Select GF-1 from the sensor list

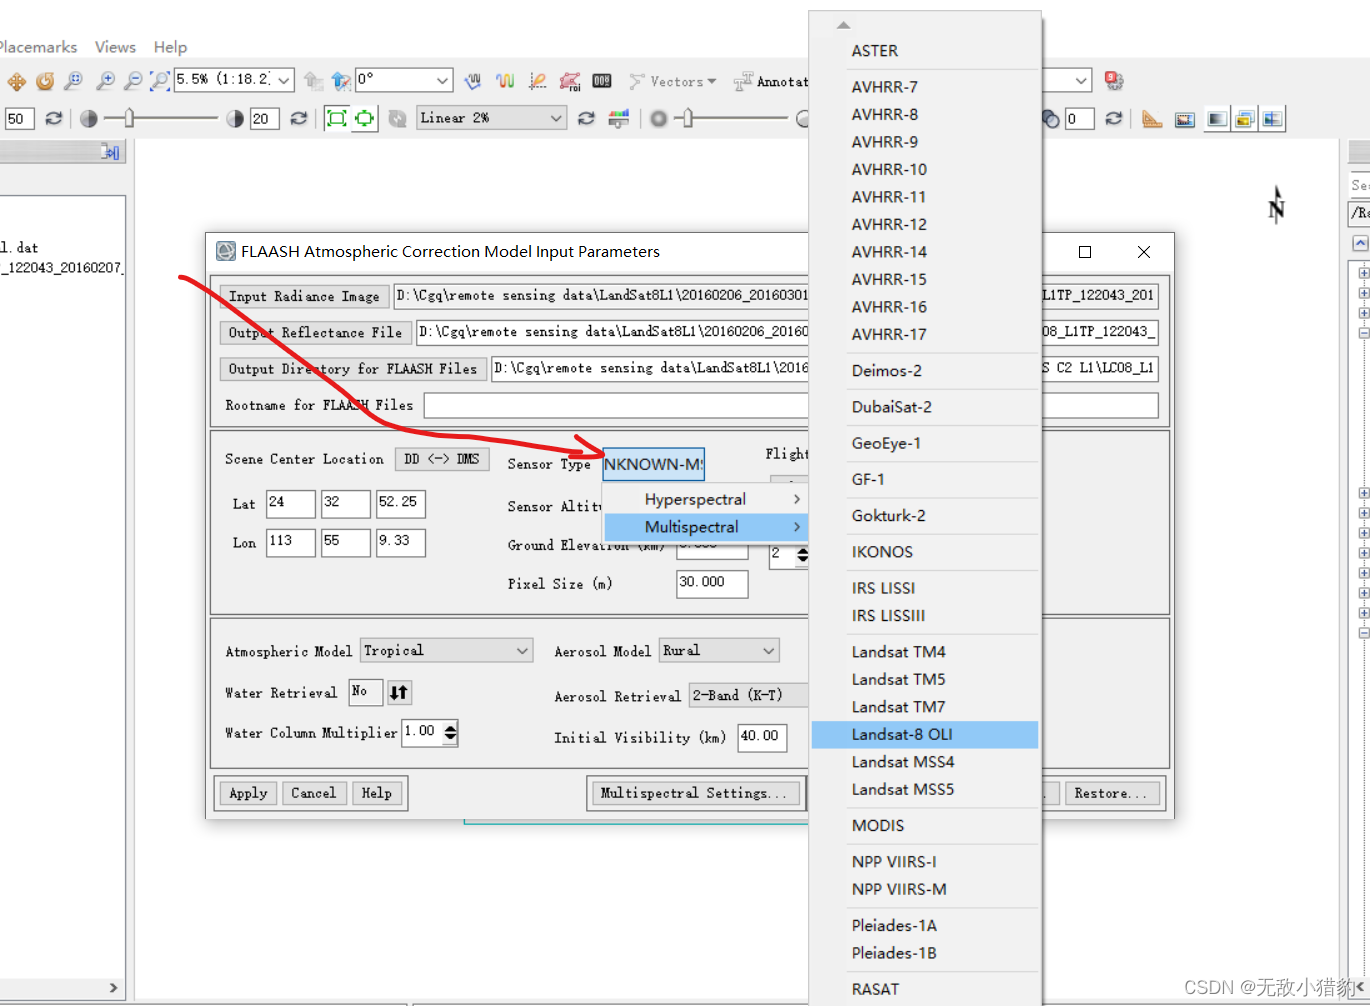pos(925,480)
